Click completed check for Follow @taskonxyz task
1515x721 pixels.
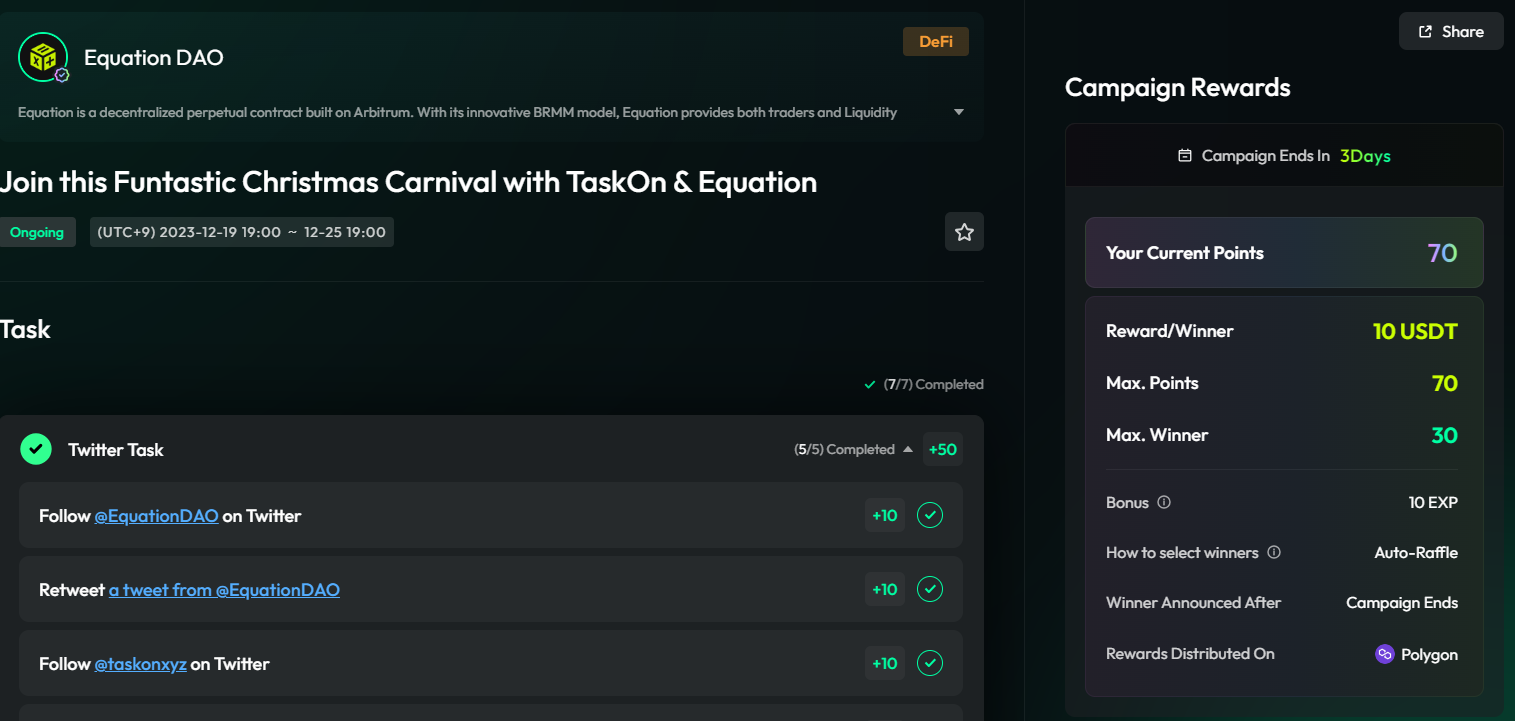click(930, 664)
